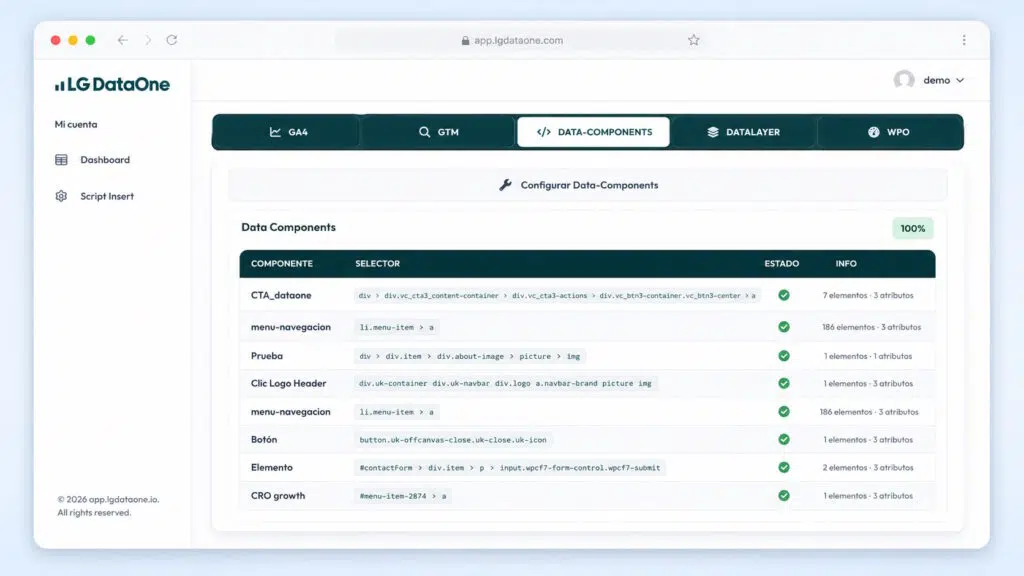This screenshot has width=1024, height=576.
Task: Click green status check for Elemento
Action: click(784, 468)
